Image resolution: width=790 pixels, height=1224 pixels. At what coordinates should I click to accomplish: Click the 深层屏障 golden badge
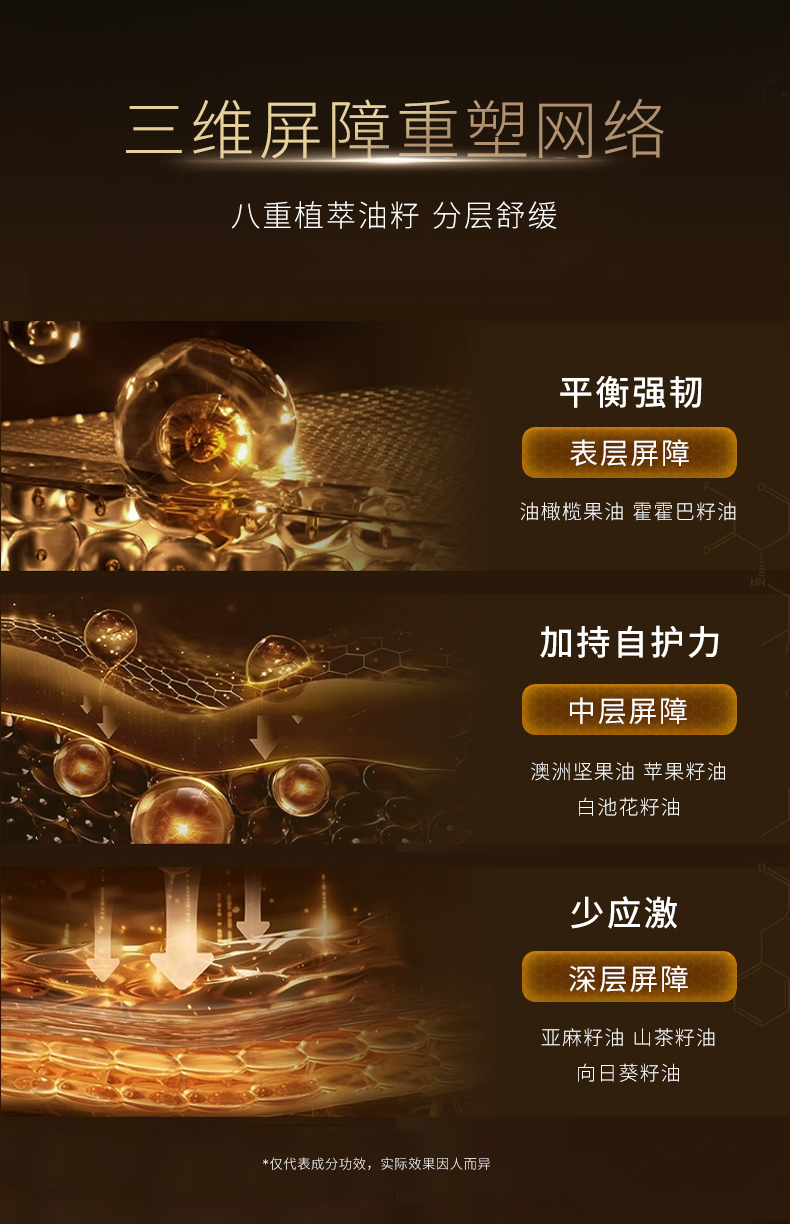click(629, 977)
